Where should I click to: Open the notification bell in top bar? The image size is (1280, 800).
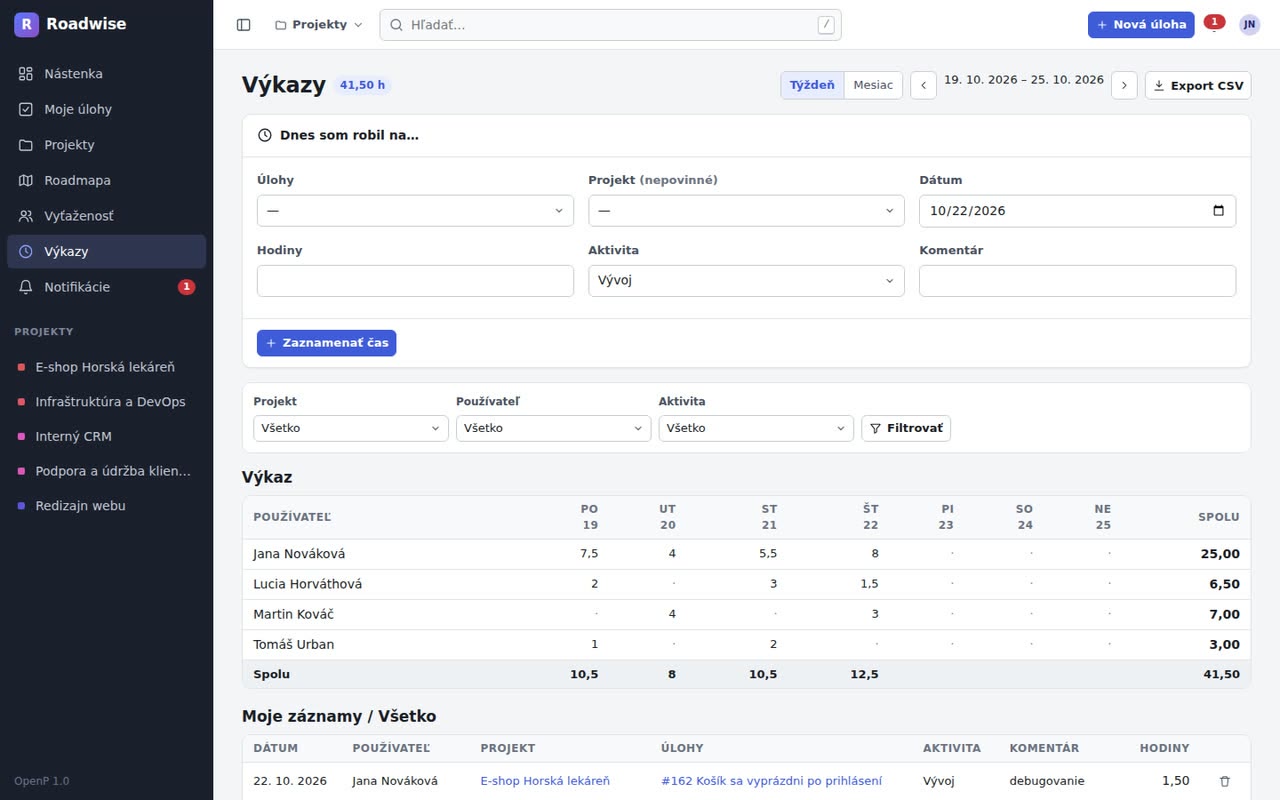pyautogui.click(x=1214, y=25)
